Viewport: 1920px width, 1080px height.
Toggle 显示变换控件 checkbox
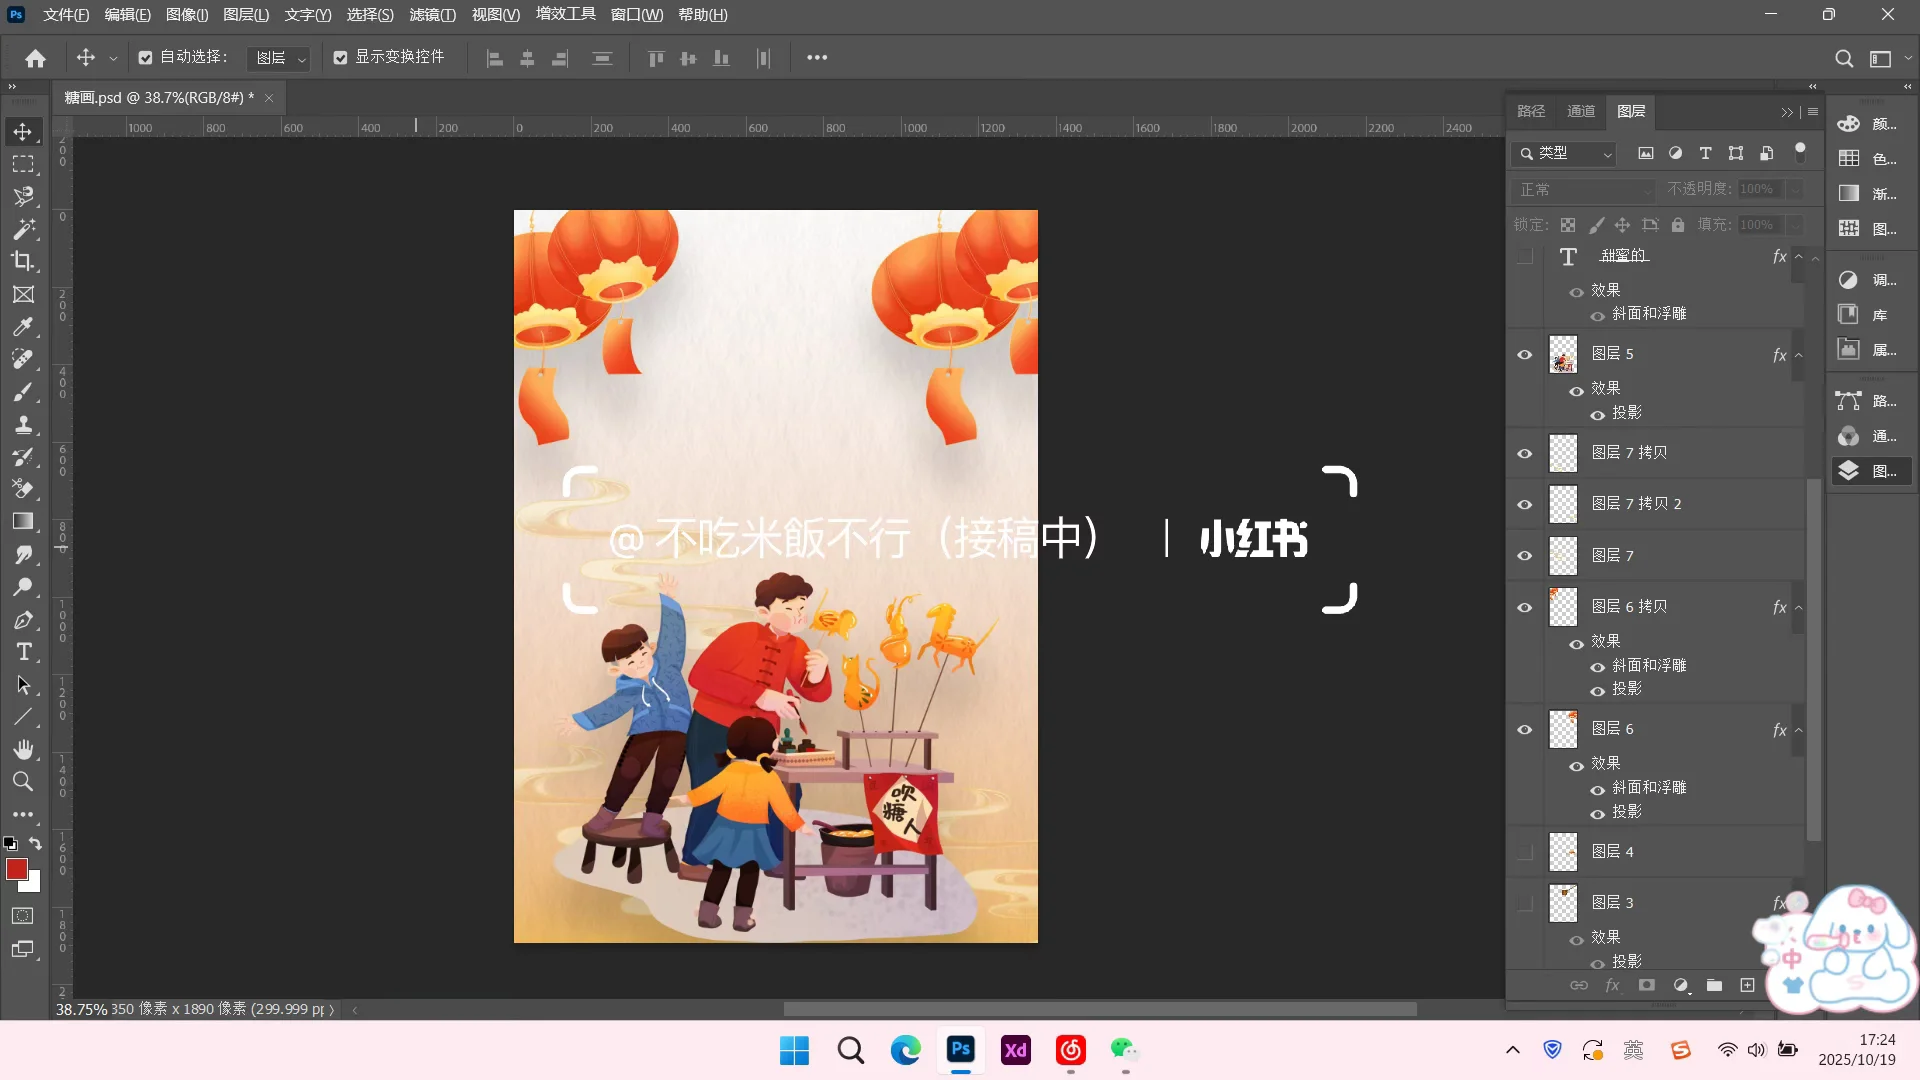tap(340, 57)
